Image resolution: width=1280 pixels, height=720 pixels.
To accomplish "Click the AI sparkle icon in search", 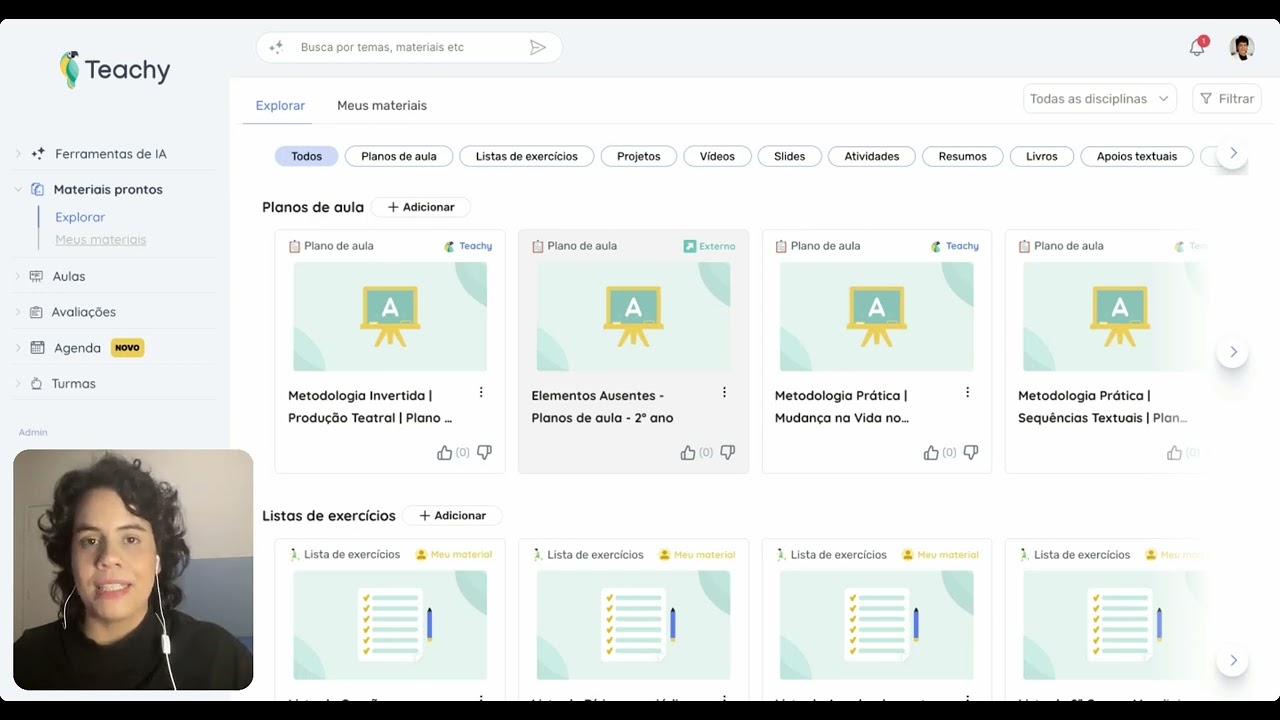I will tap(276, 47).
